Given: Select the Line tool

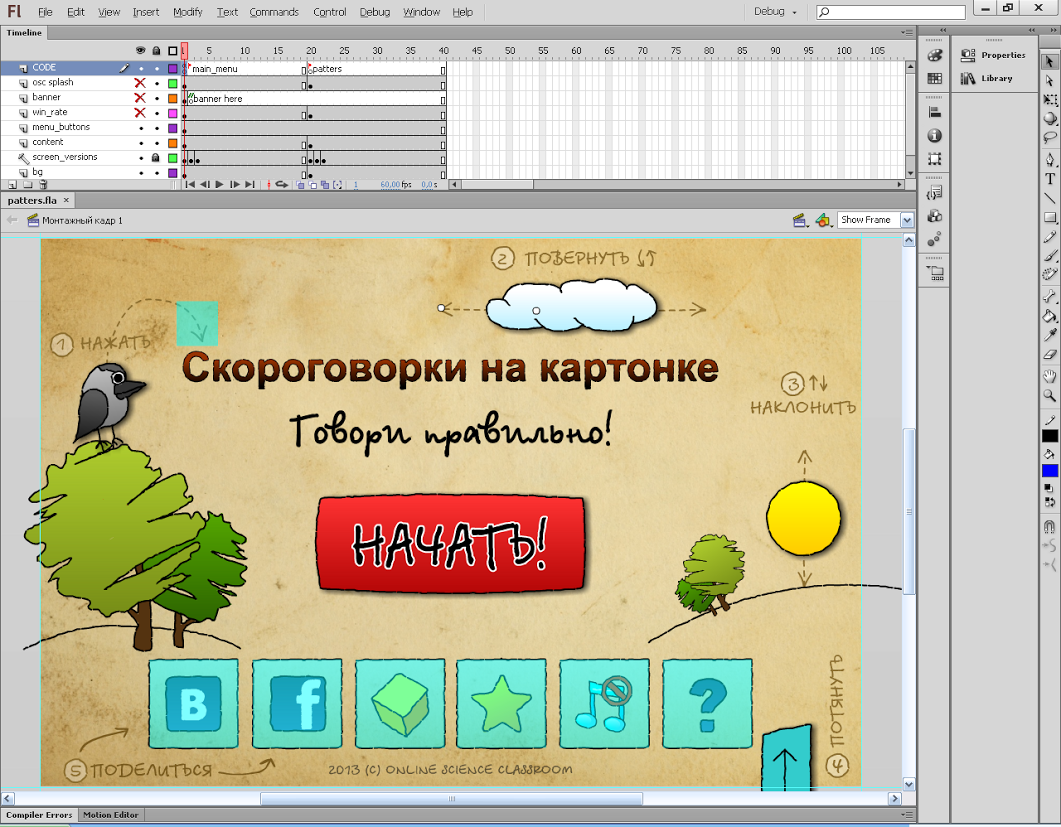Looking at the screenshot, I should tap(1049, 198).
